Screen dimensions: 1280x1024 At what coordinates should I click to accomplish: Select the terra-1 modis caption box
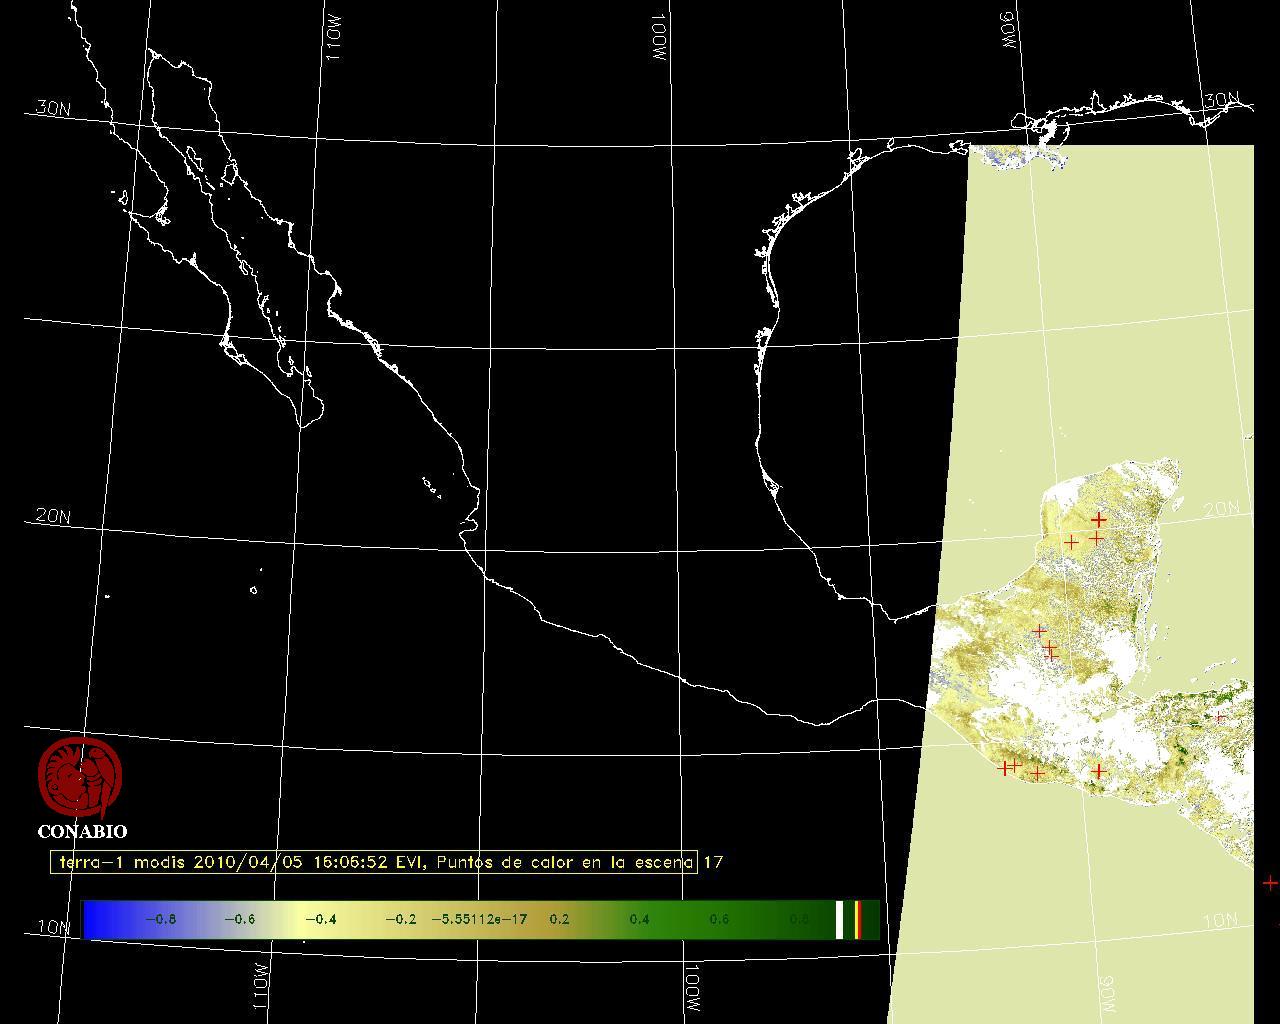click(373, 862)
